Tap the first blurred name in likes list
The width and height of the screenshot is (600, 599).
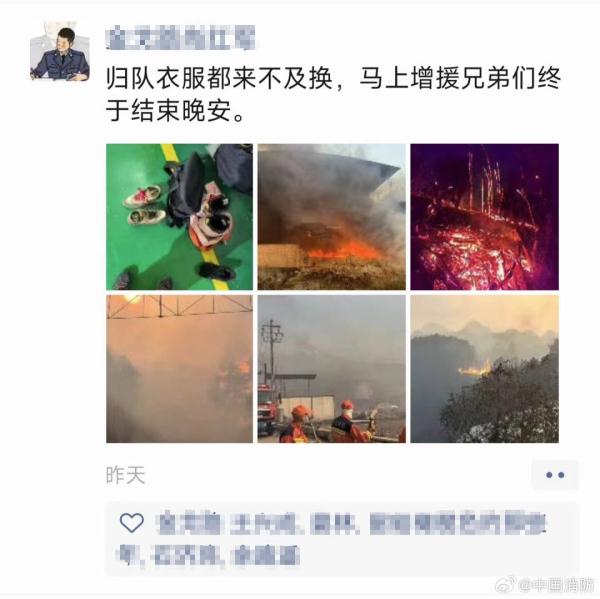tap(189, 523)
